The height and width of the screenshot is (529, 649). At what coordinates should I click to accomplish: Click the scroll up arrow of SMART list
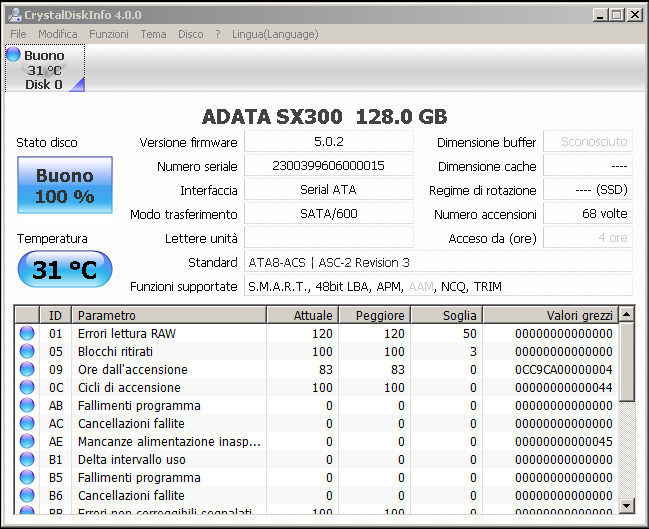tap(627, 315)
